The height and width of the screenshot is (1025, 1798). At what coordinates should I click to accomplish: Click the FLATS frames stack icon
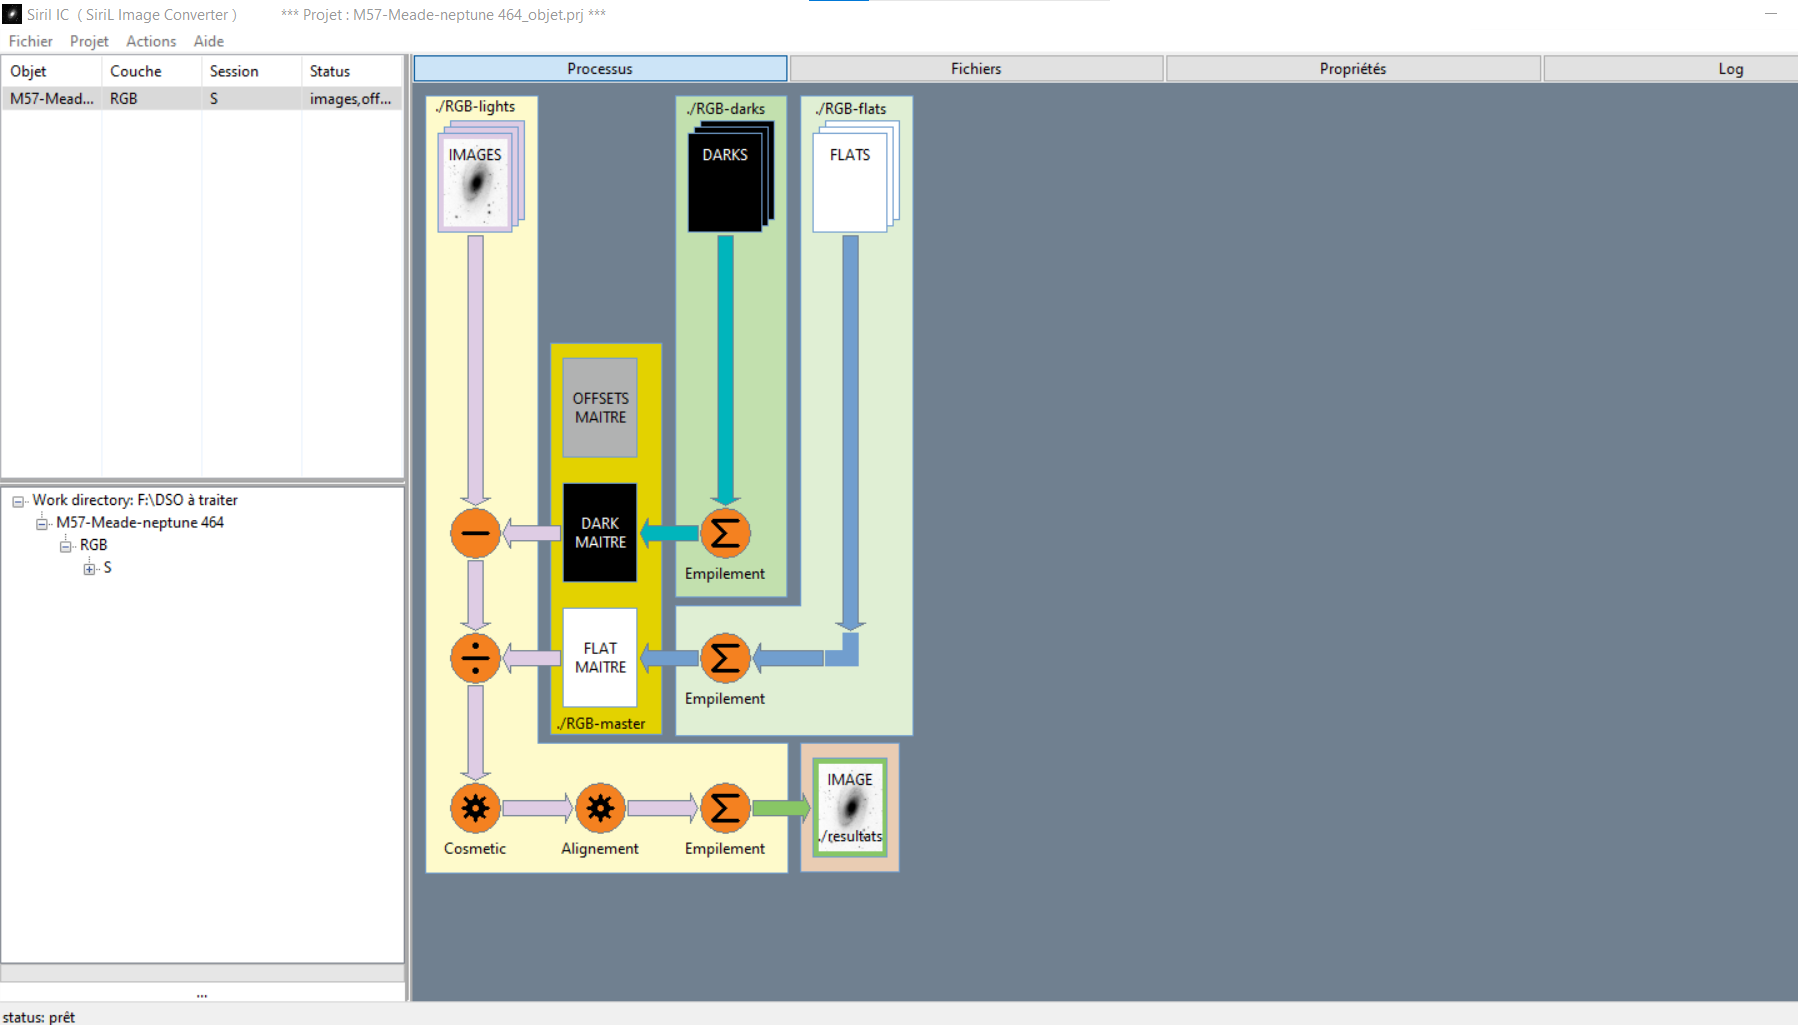[x=855, y=177]
